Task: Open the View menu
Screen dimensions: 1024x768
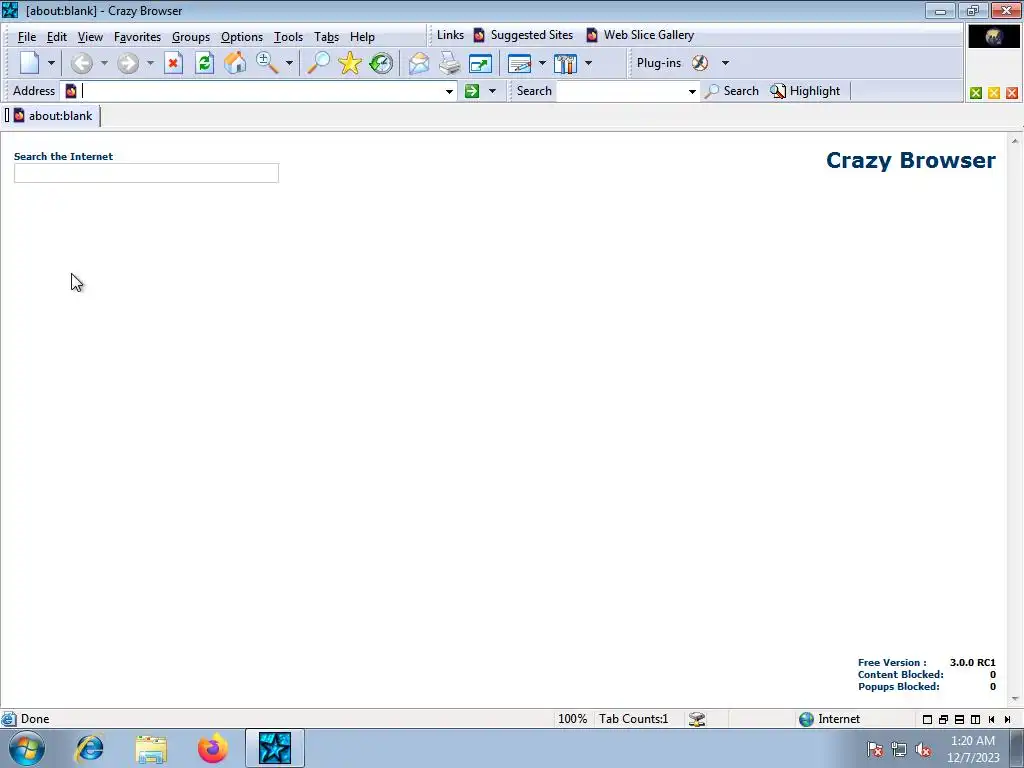Action: [x=90, y=37]
